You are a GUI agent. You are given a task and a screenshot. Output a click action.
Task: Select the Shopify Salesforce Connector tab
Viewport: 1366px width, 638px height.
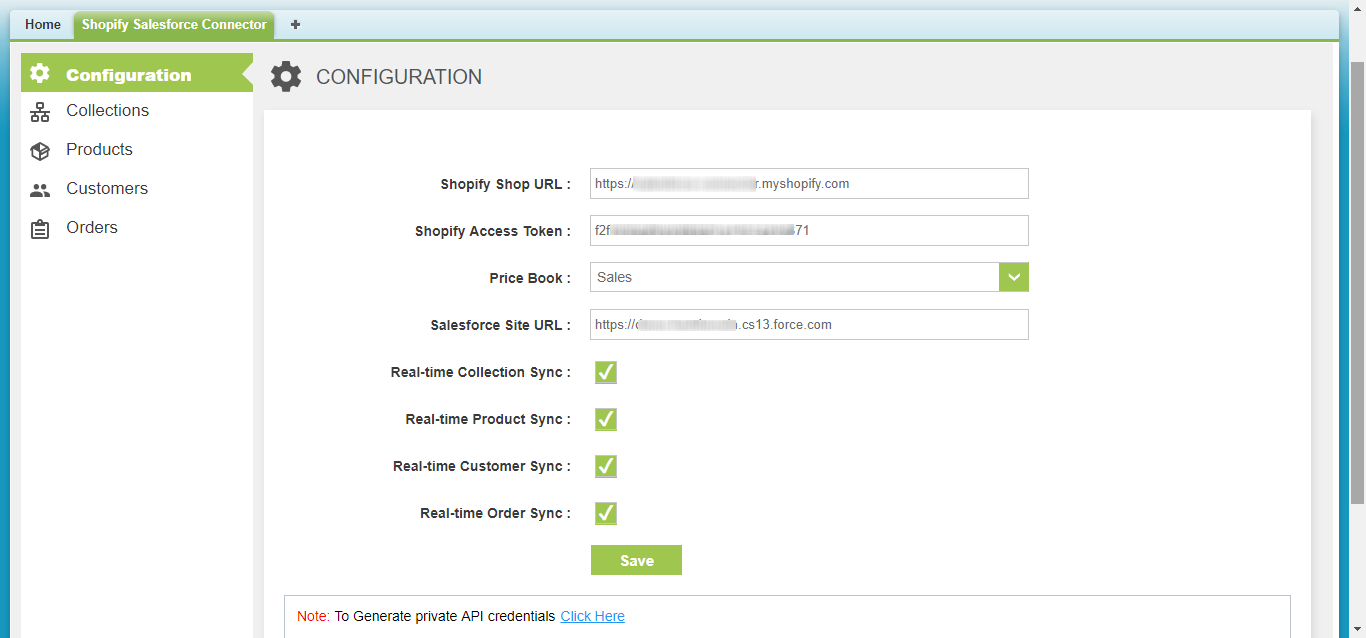(174, 25)
